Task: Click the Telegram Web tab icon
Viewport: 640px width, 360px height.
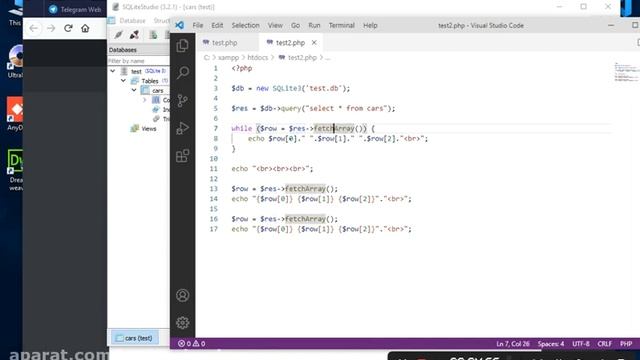Action: (x=53, y=9)
